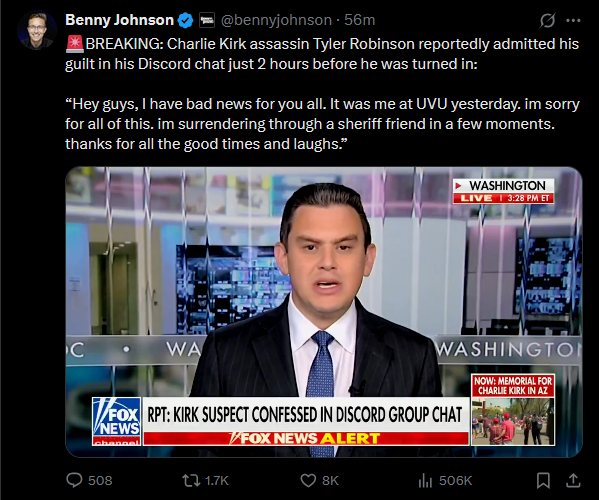Click the affiliate badge beside the verified check
The height and width of the screenshot is (500, 599).
click(x=207, y=20)
